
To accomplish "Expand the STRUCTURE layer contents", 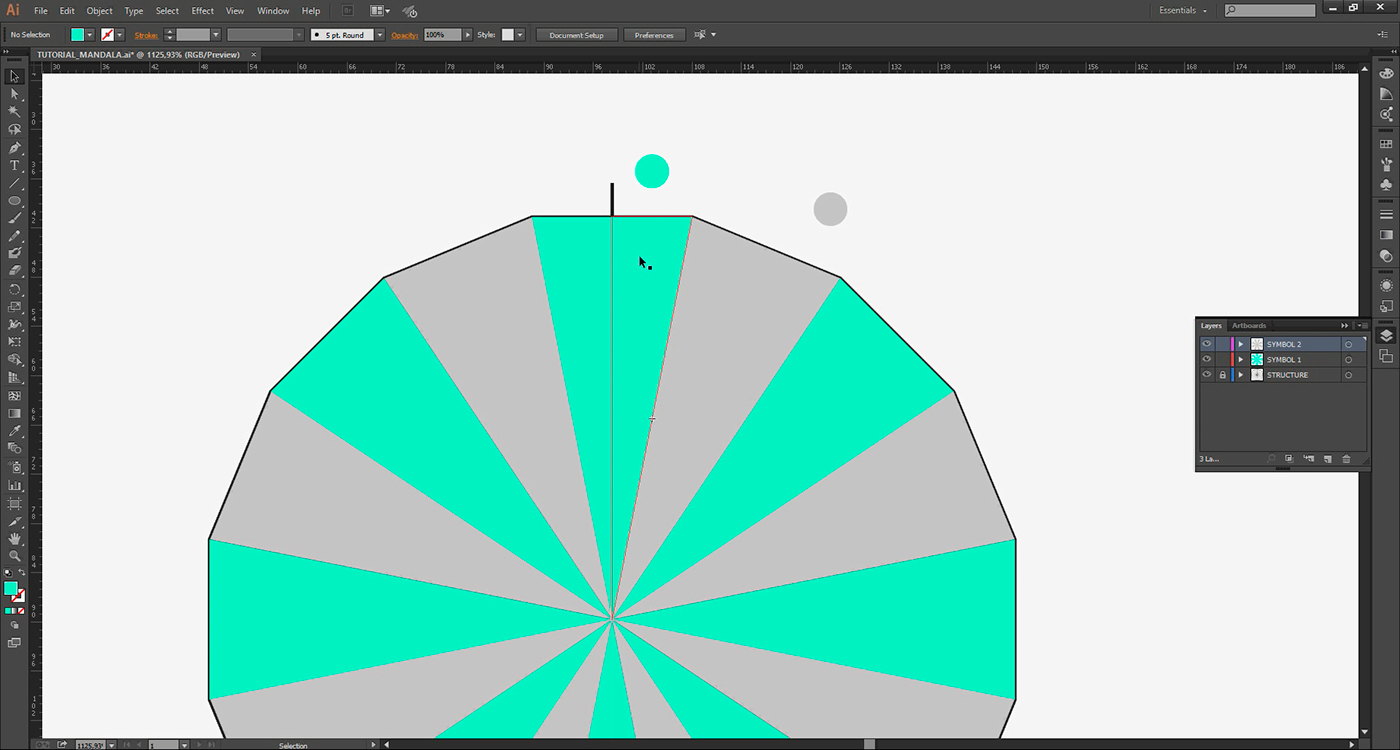I will [x=1241, y=375].
